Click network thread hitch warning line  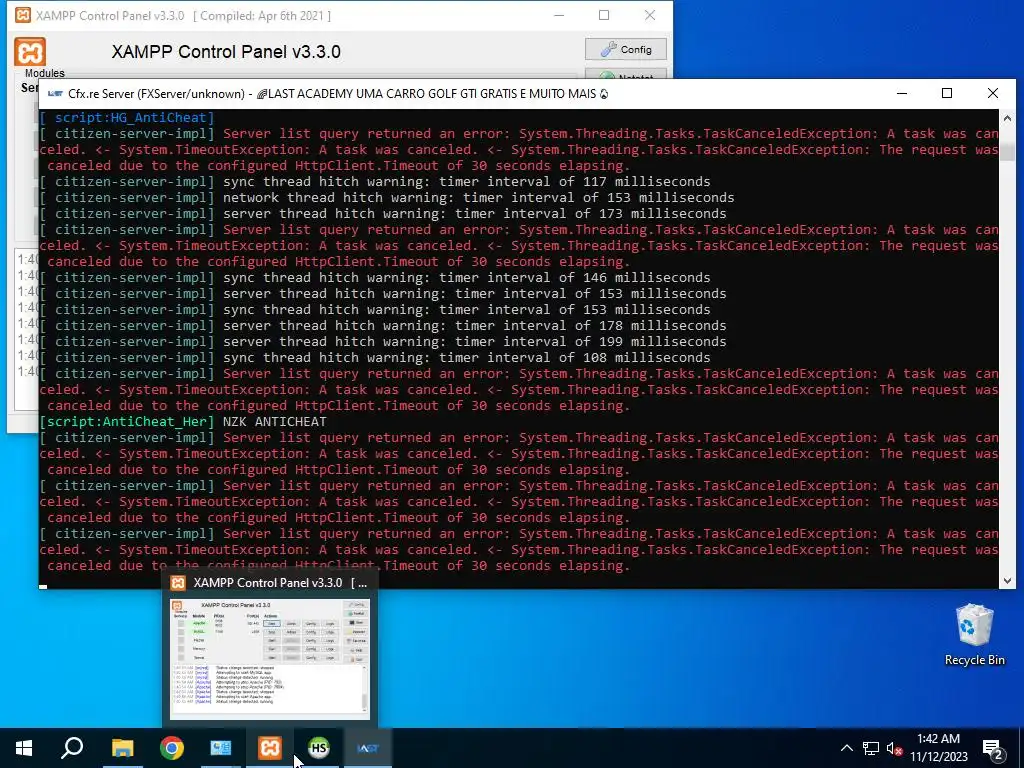(387, 197)
